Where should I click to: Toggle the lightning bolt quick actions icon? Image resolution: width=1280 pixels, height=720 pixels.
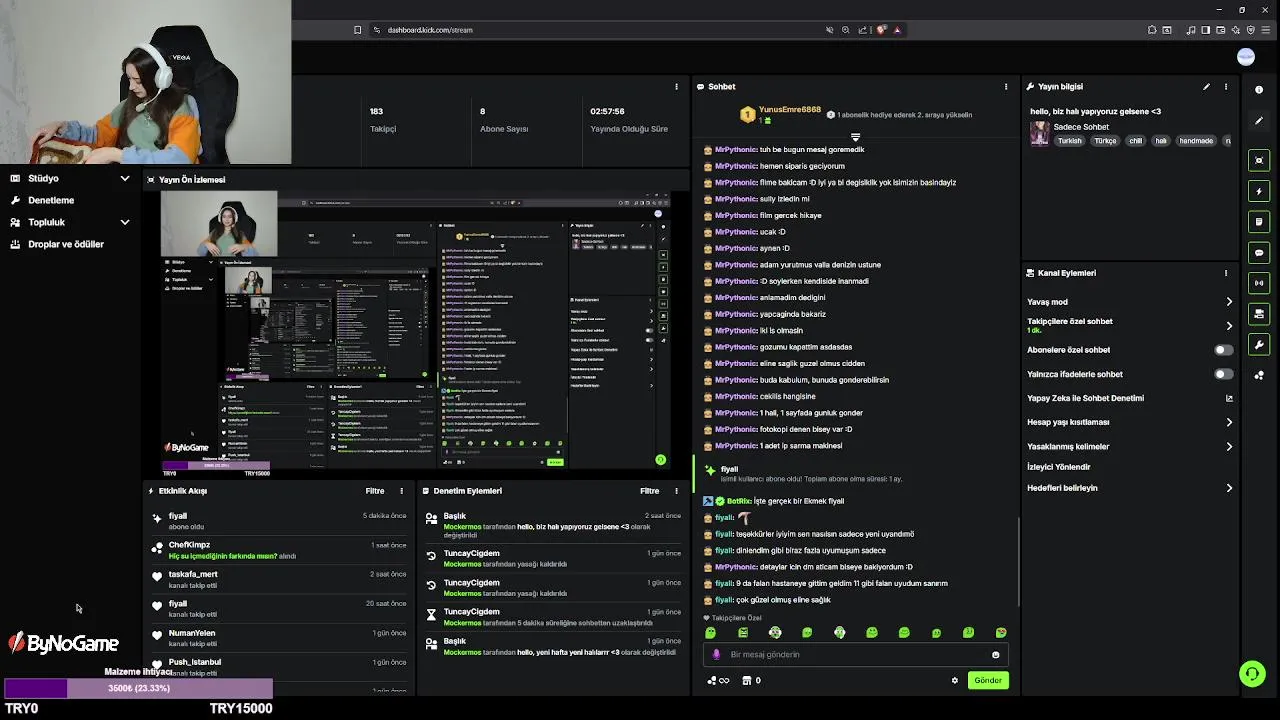pyautogui.click(x=1259, y=191)
